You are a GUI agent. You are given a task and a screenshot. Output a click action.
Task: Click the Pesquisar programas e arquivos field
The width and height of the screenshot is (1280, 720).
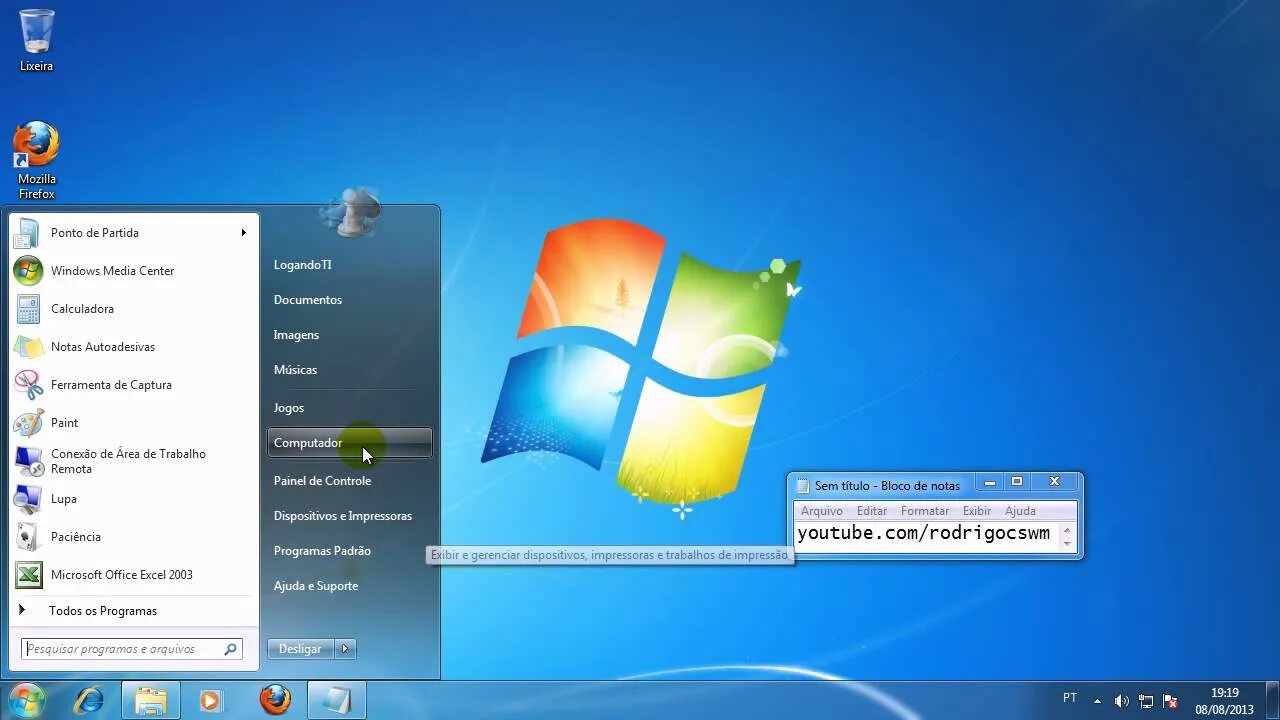click(132, 649)
